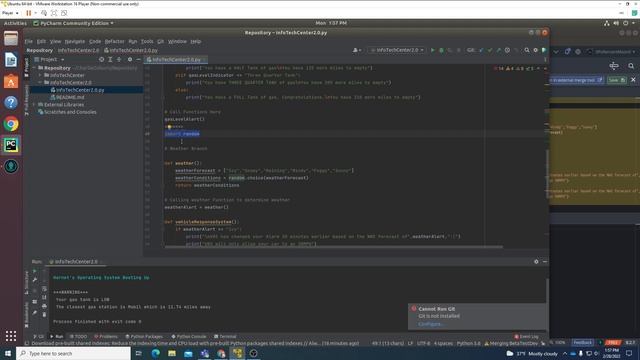
Task: Start debugging with the green bug icon
Action: click(x=441, y=50)
